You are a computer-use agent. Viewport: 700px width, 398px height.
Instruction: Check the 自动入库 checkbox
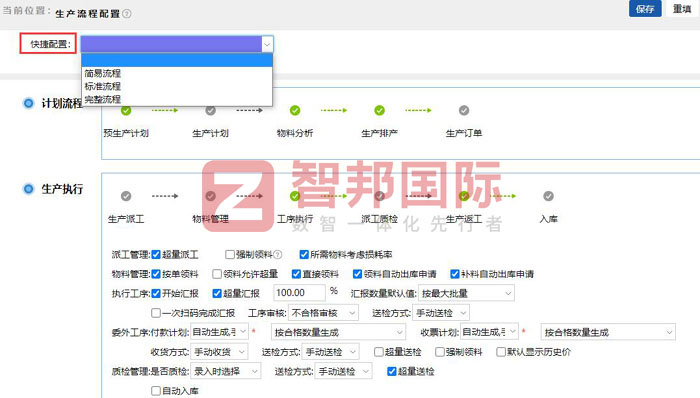click(x=156, y=391)
